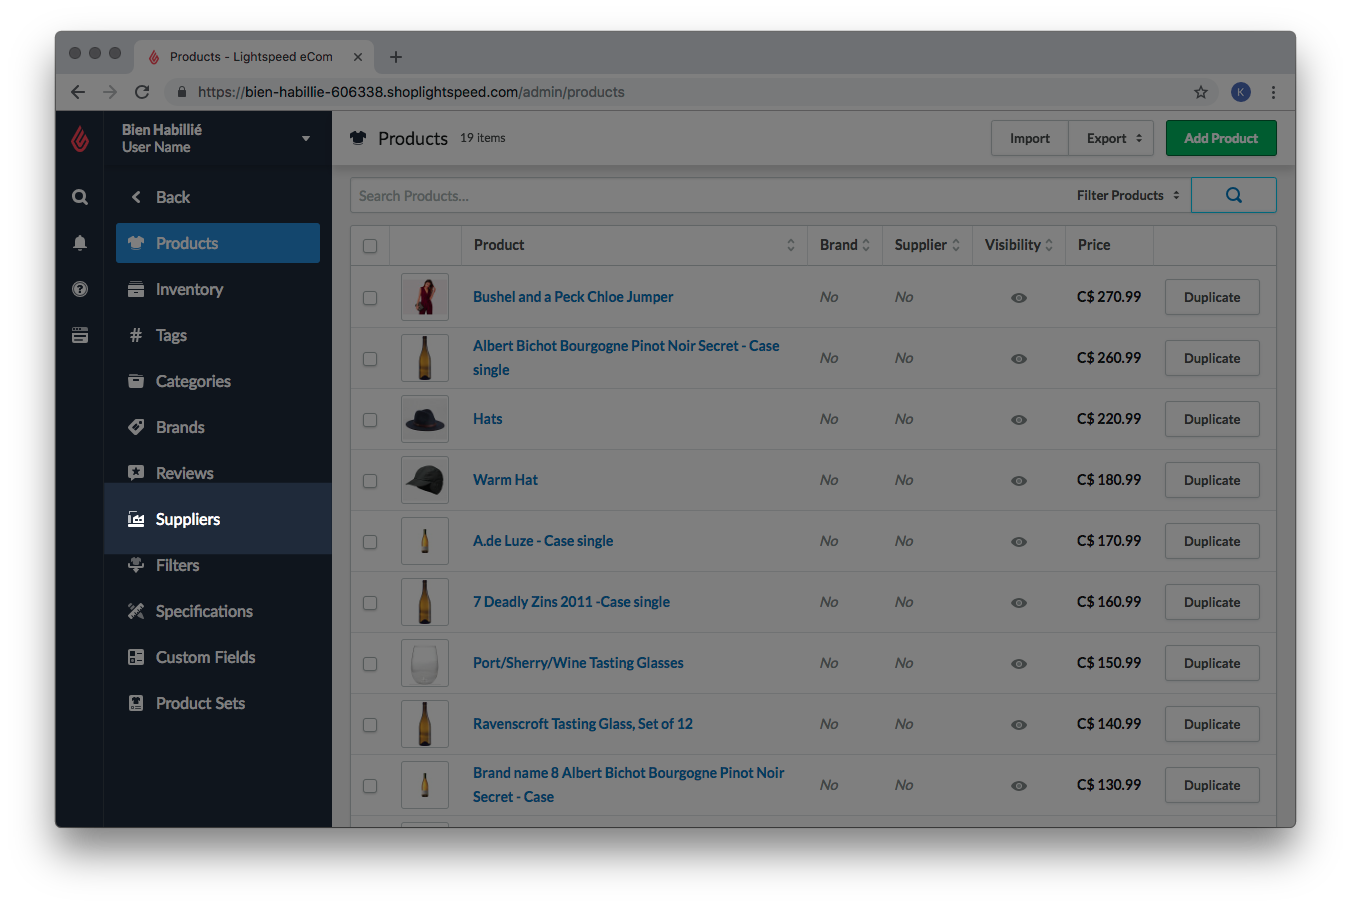
Task: Click the Brands tag icon
Action: click(x=136, y=427)
